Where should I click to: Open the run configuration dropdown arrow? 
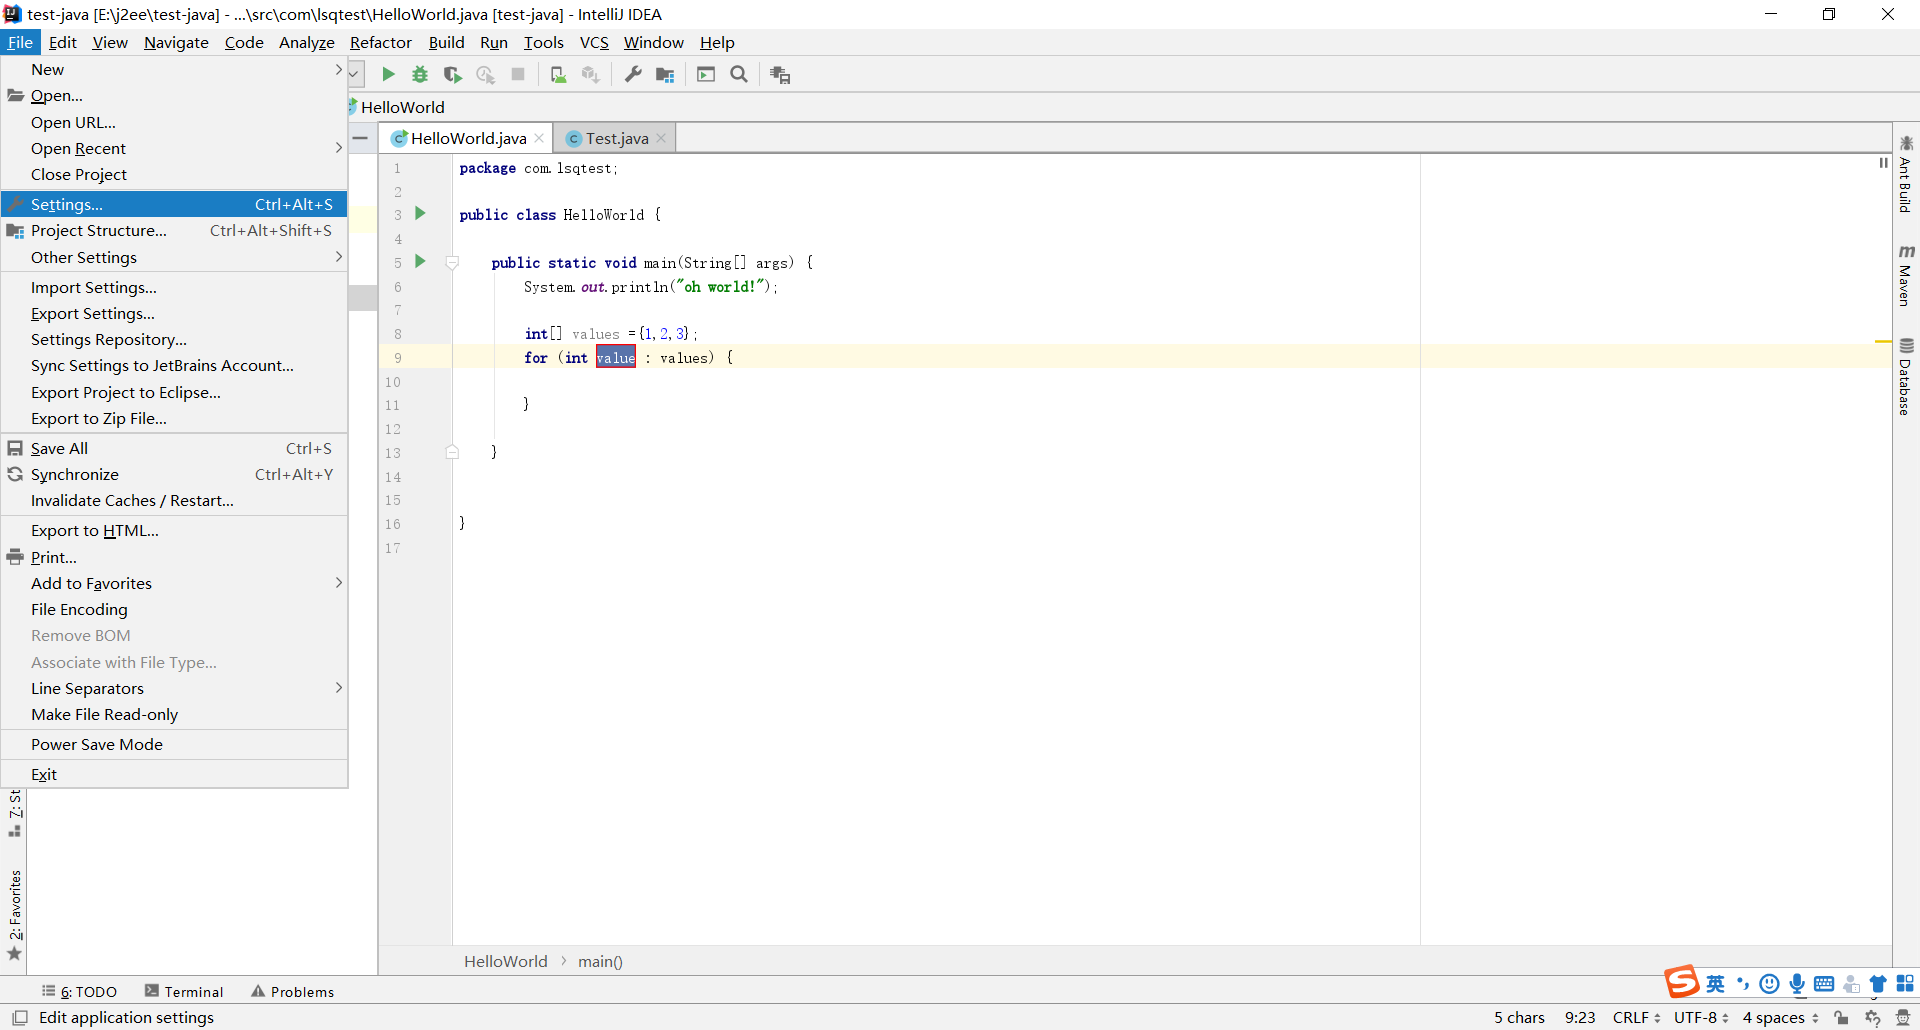point(354,75)
